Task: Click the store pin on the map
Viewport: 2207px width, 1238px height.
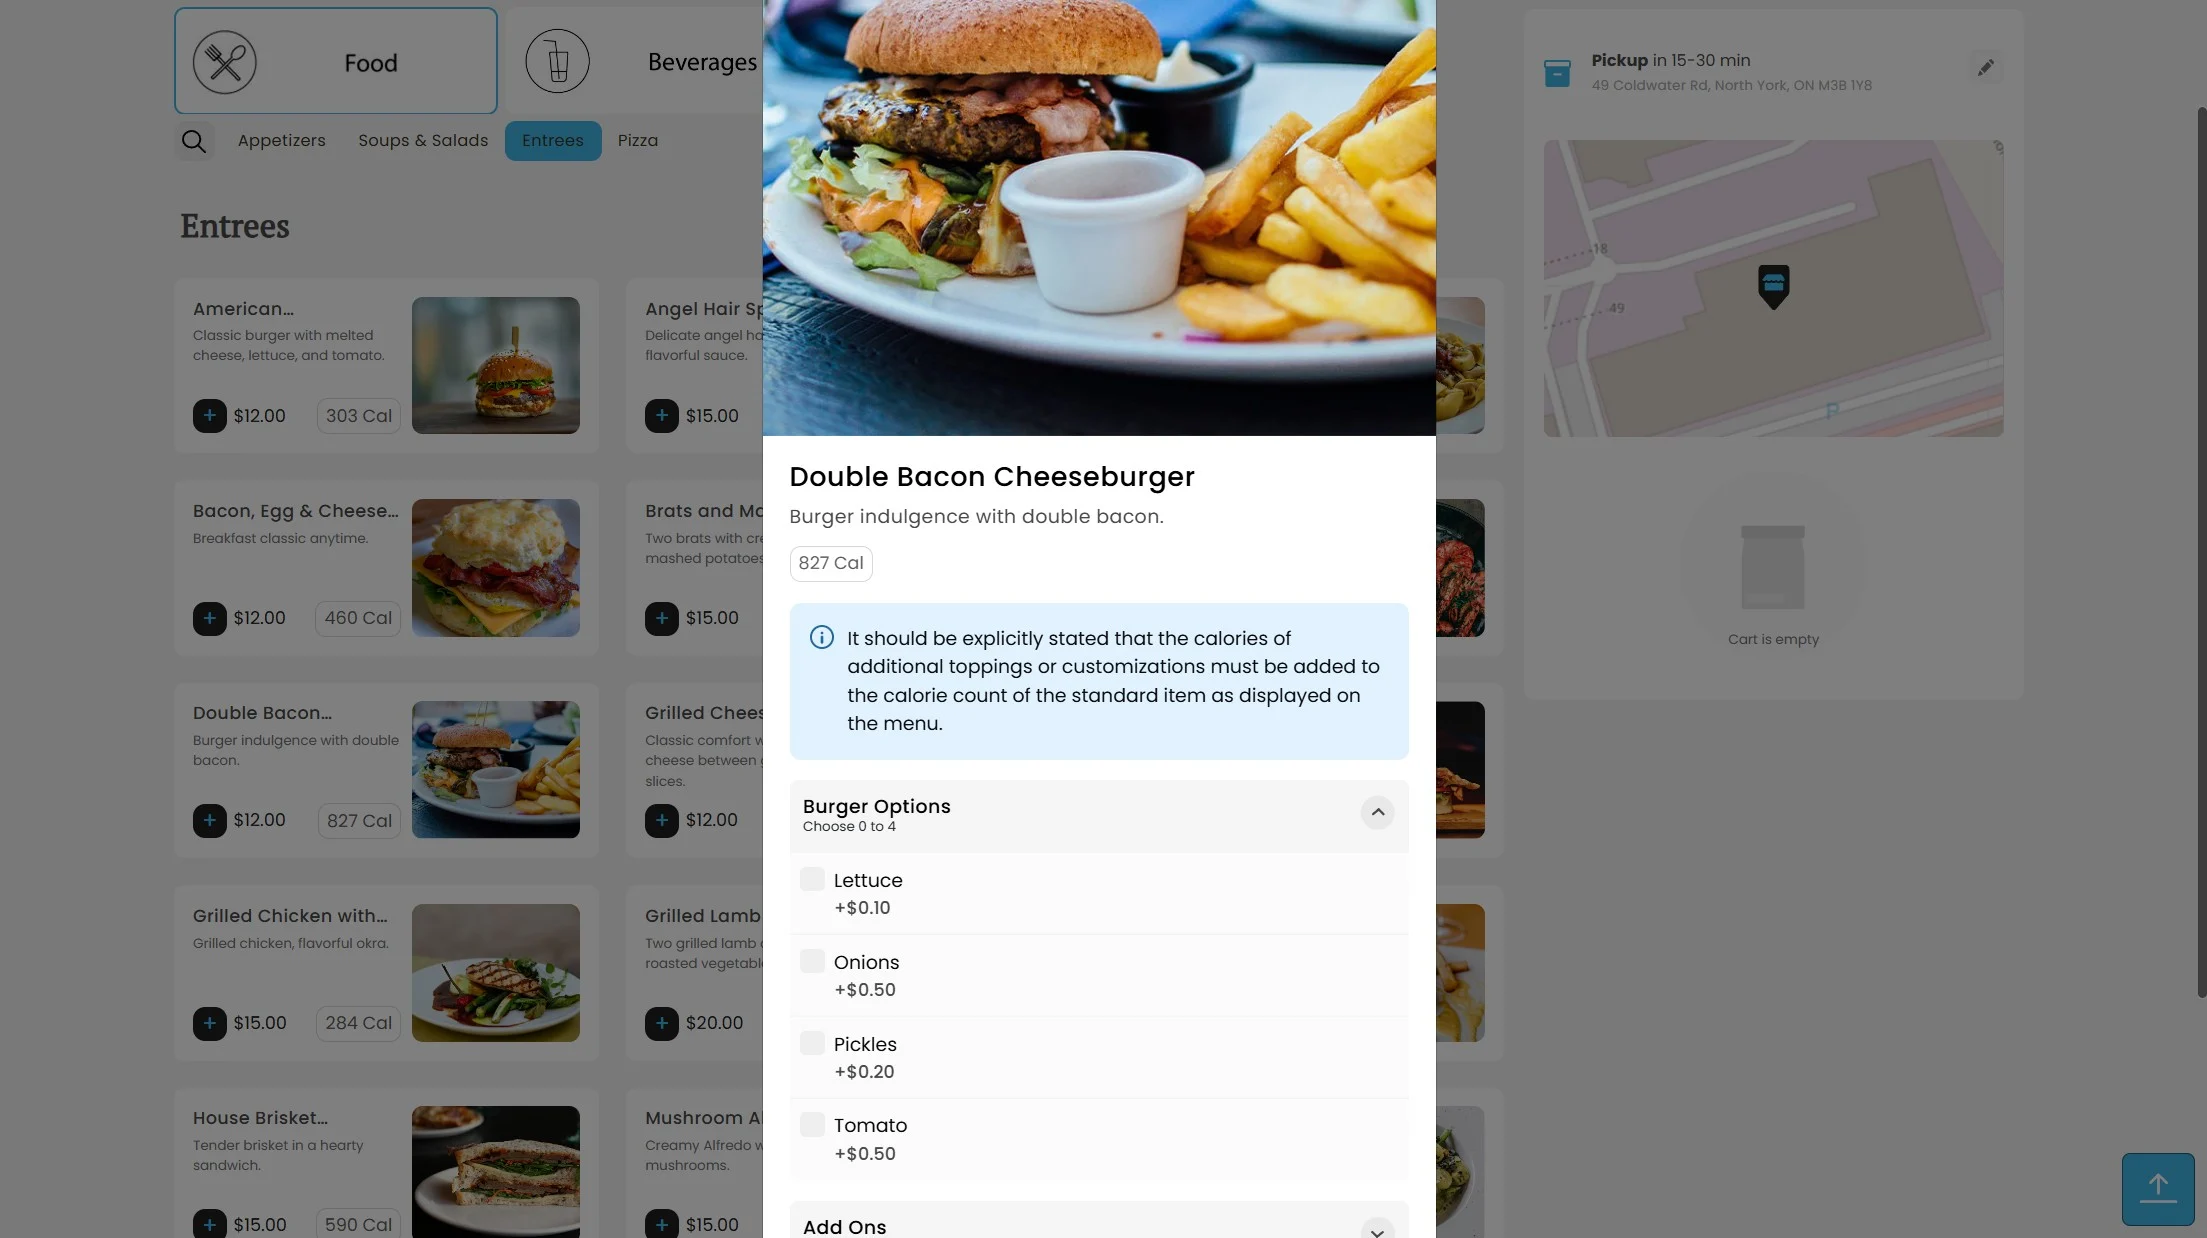Action: click(x=1773, y=287)
